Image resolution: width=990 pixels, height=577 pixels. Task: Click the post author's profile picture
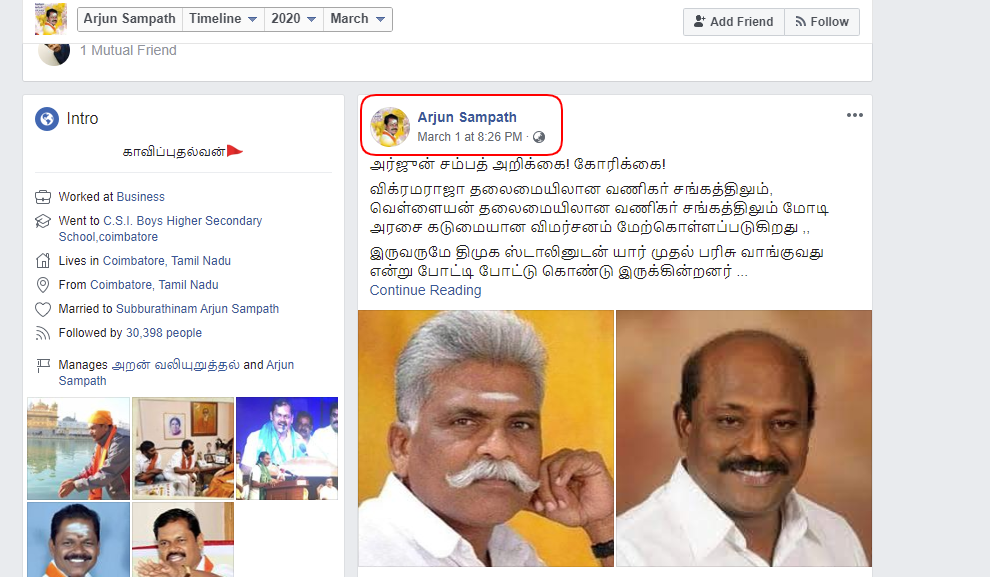tap(390, 127)
